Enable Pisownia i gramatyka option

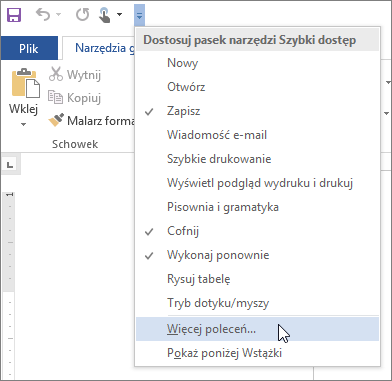point(257,207)
